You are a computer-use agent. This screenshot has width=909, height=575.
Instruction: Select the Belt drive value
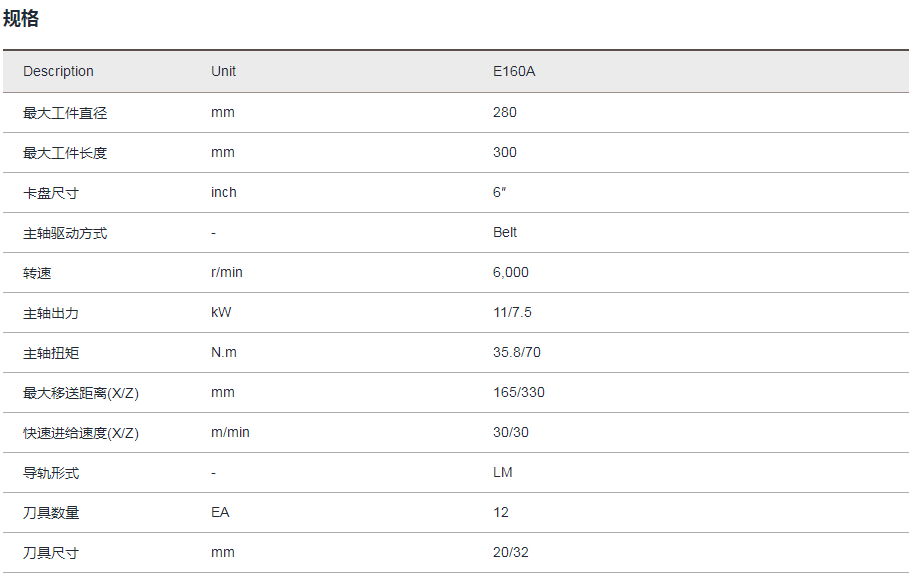click(x=505, y=232)
